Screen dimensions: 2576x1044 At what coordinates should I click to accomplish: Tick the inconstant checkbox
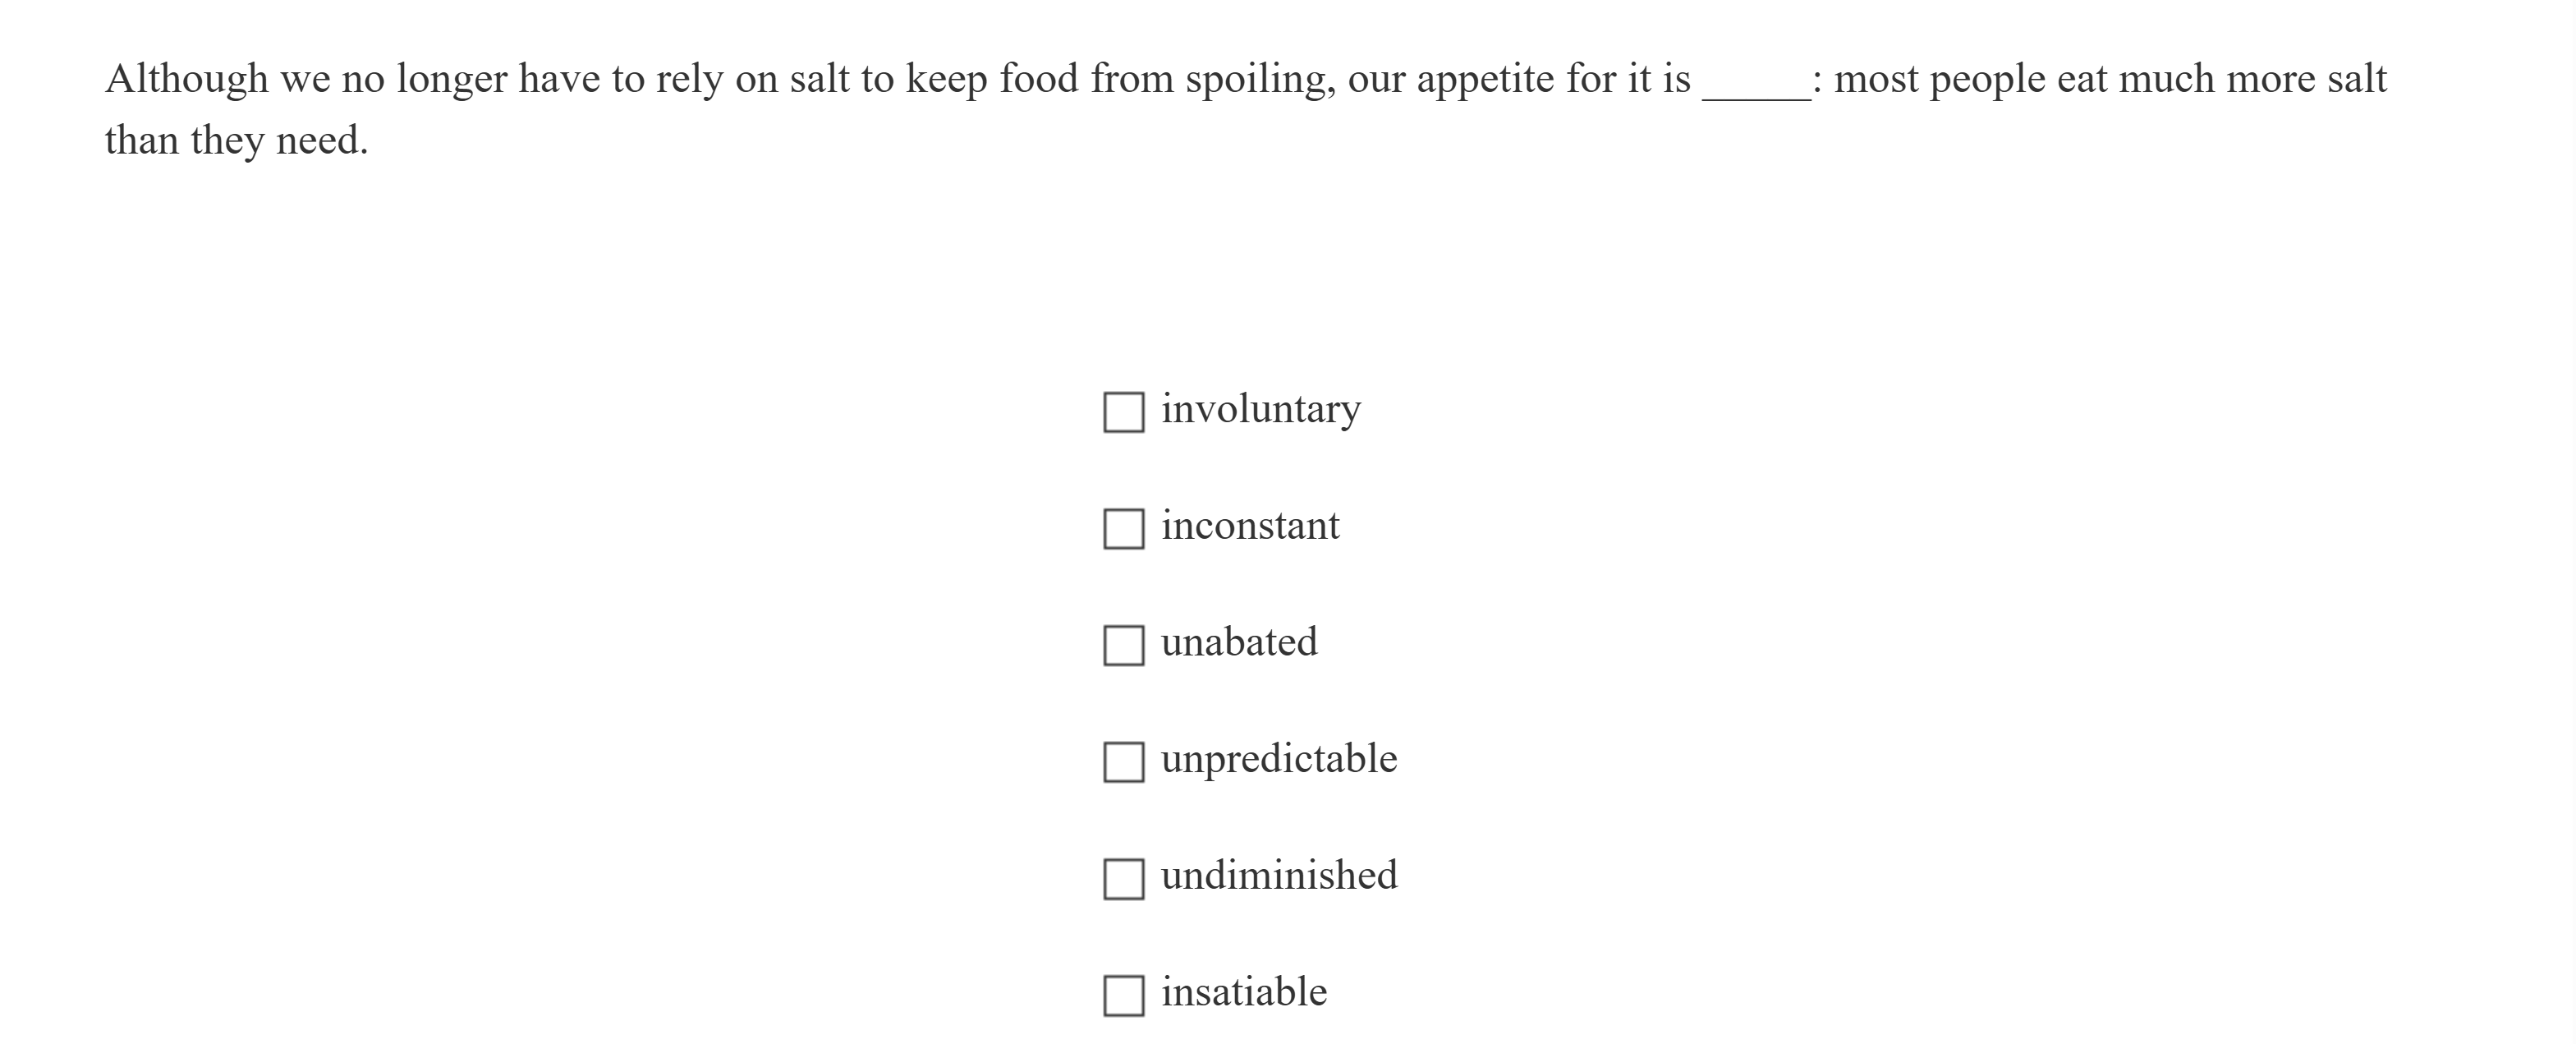[x=1123, y=529]
